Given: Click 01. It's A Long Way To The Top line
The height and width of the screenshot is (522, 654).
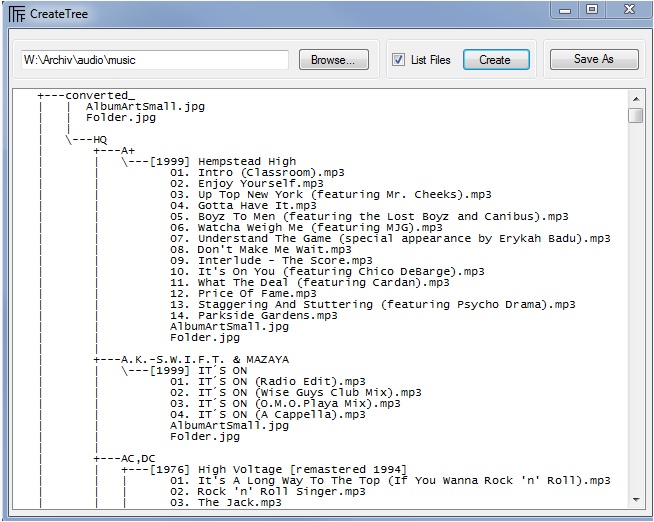Looking at the screenshot, I should coord(390,481).
